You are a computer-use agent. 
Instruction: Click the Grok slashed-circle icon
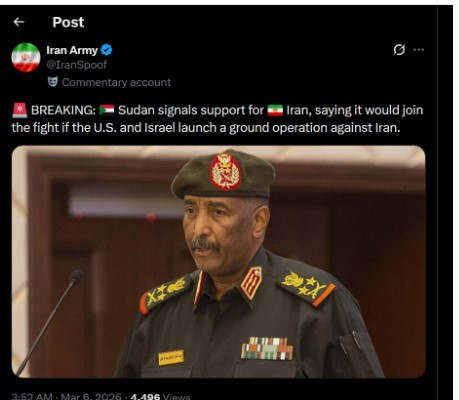pyautogui.click(x=399, y=50)
